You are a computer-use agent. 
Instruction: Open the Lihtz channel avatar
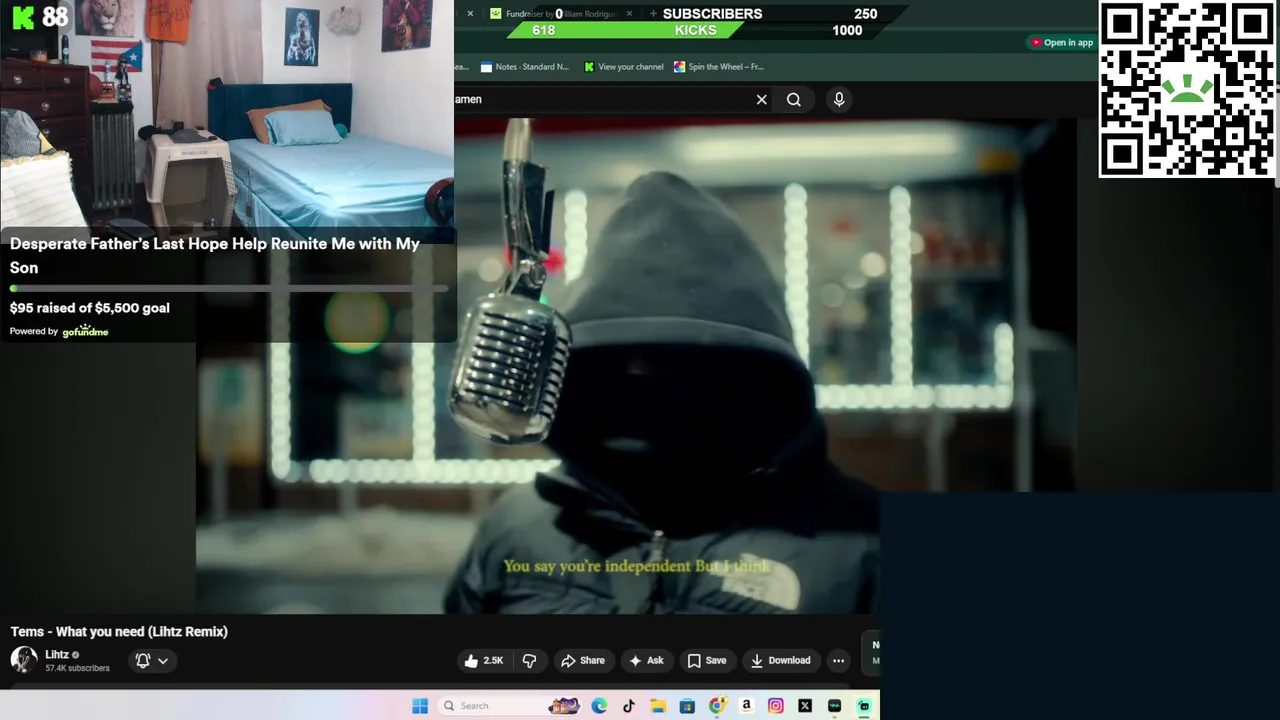pyautogui.click(x=24, y=660)
